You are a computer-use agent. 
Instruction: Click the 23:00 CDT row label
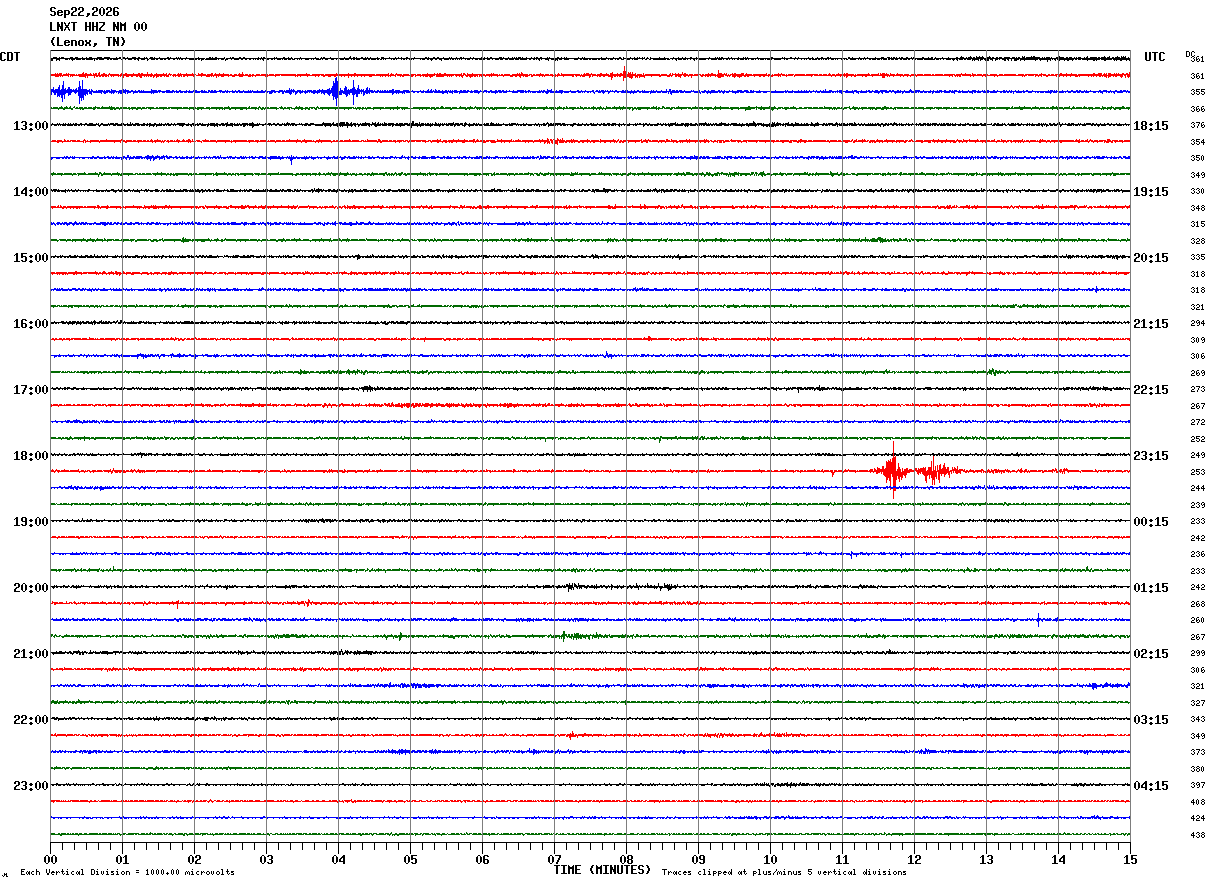click(30, 786)
